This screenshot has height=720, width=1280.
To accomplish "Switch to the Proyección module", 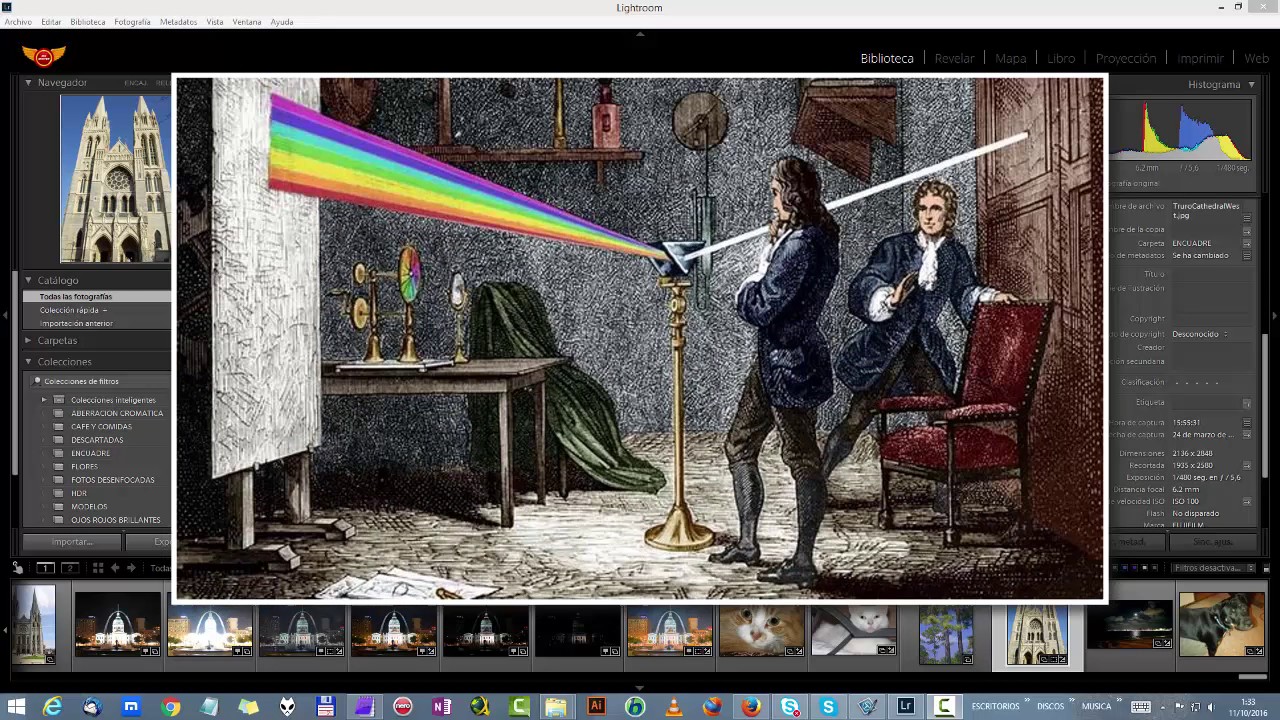I will tap(1126, 58).
